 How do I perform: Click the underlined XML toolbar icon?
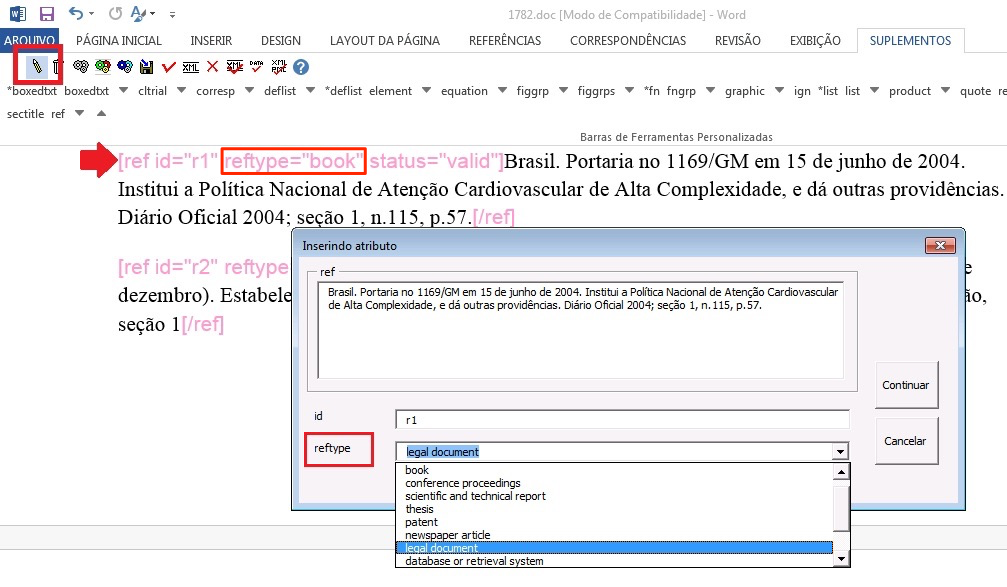click(190, 68)
